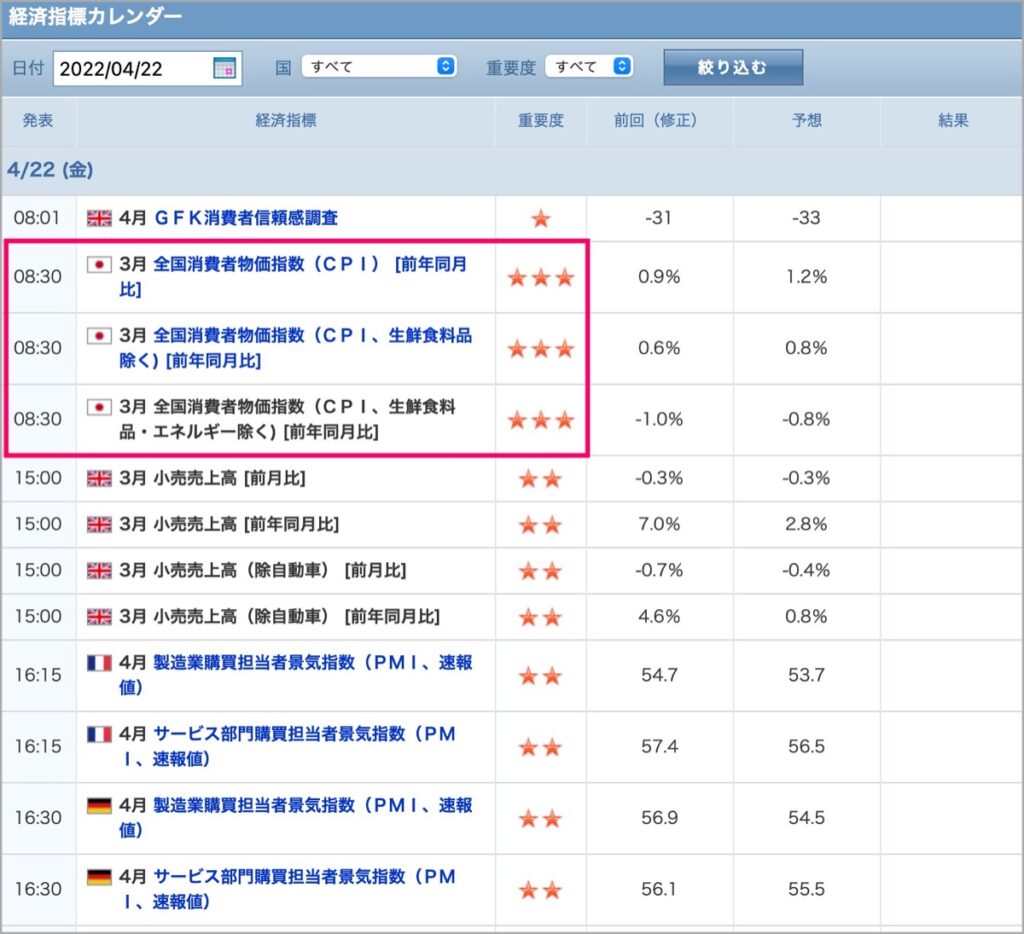Click the CPI 生鮮食料品・エネルギー除く row text
The height and width of the screenshot is (934, 1024).
click(287, 419)
